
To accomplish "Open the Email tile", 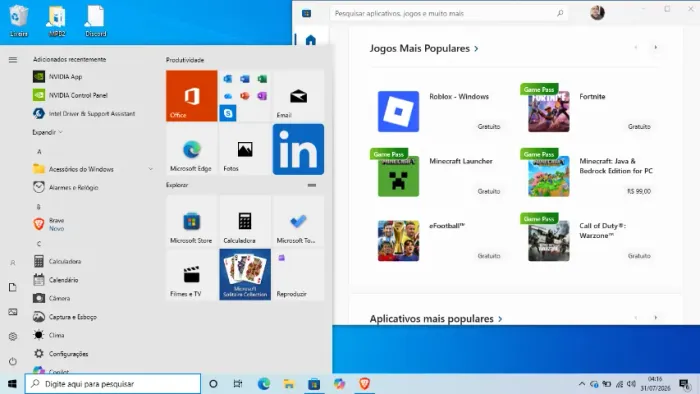I will 298,95.
